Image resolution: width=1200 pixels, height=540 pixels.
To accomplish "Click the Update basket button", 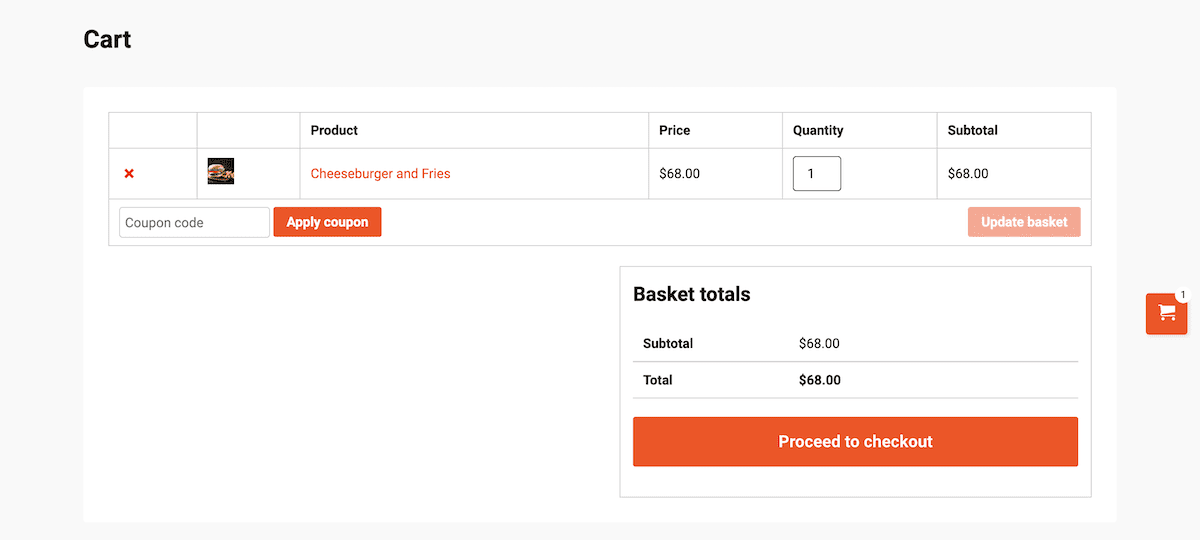I will point(1024,222).
